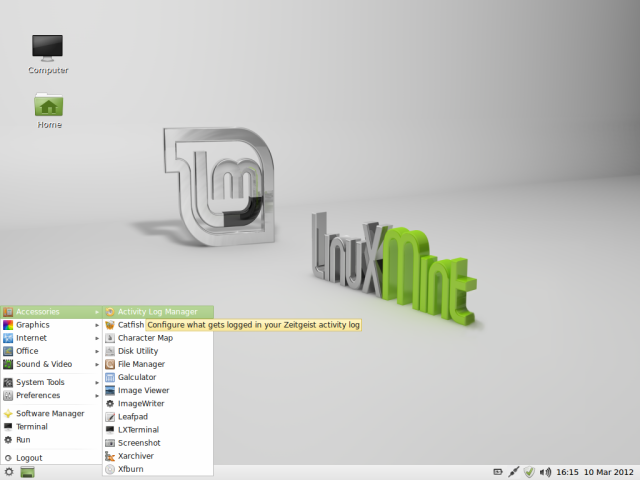
Task: Click the Preferences category icon
Action: tap(8, 396)
